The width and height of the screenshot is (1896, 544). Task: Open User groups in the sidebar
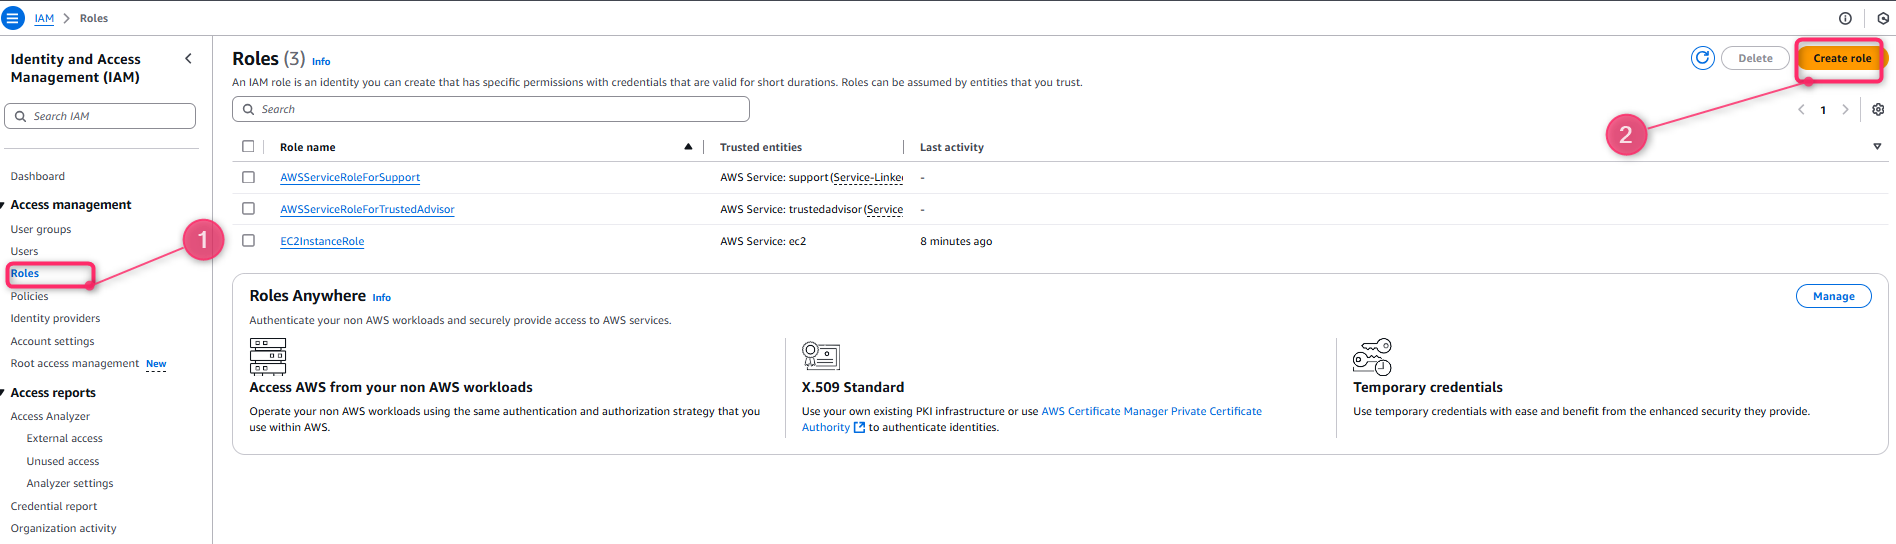(41, 230)
